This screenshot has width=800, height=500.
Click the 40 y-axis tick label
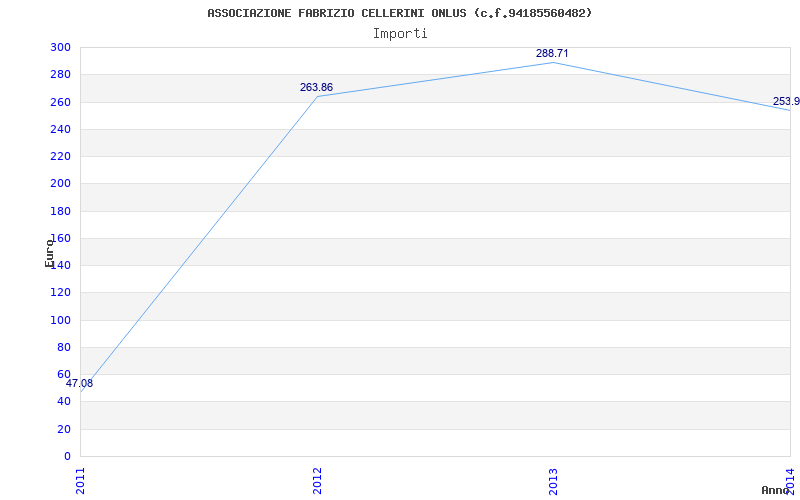coord(64,402)
